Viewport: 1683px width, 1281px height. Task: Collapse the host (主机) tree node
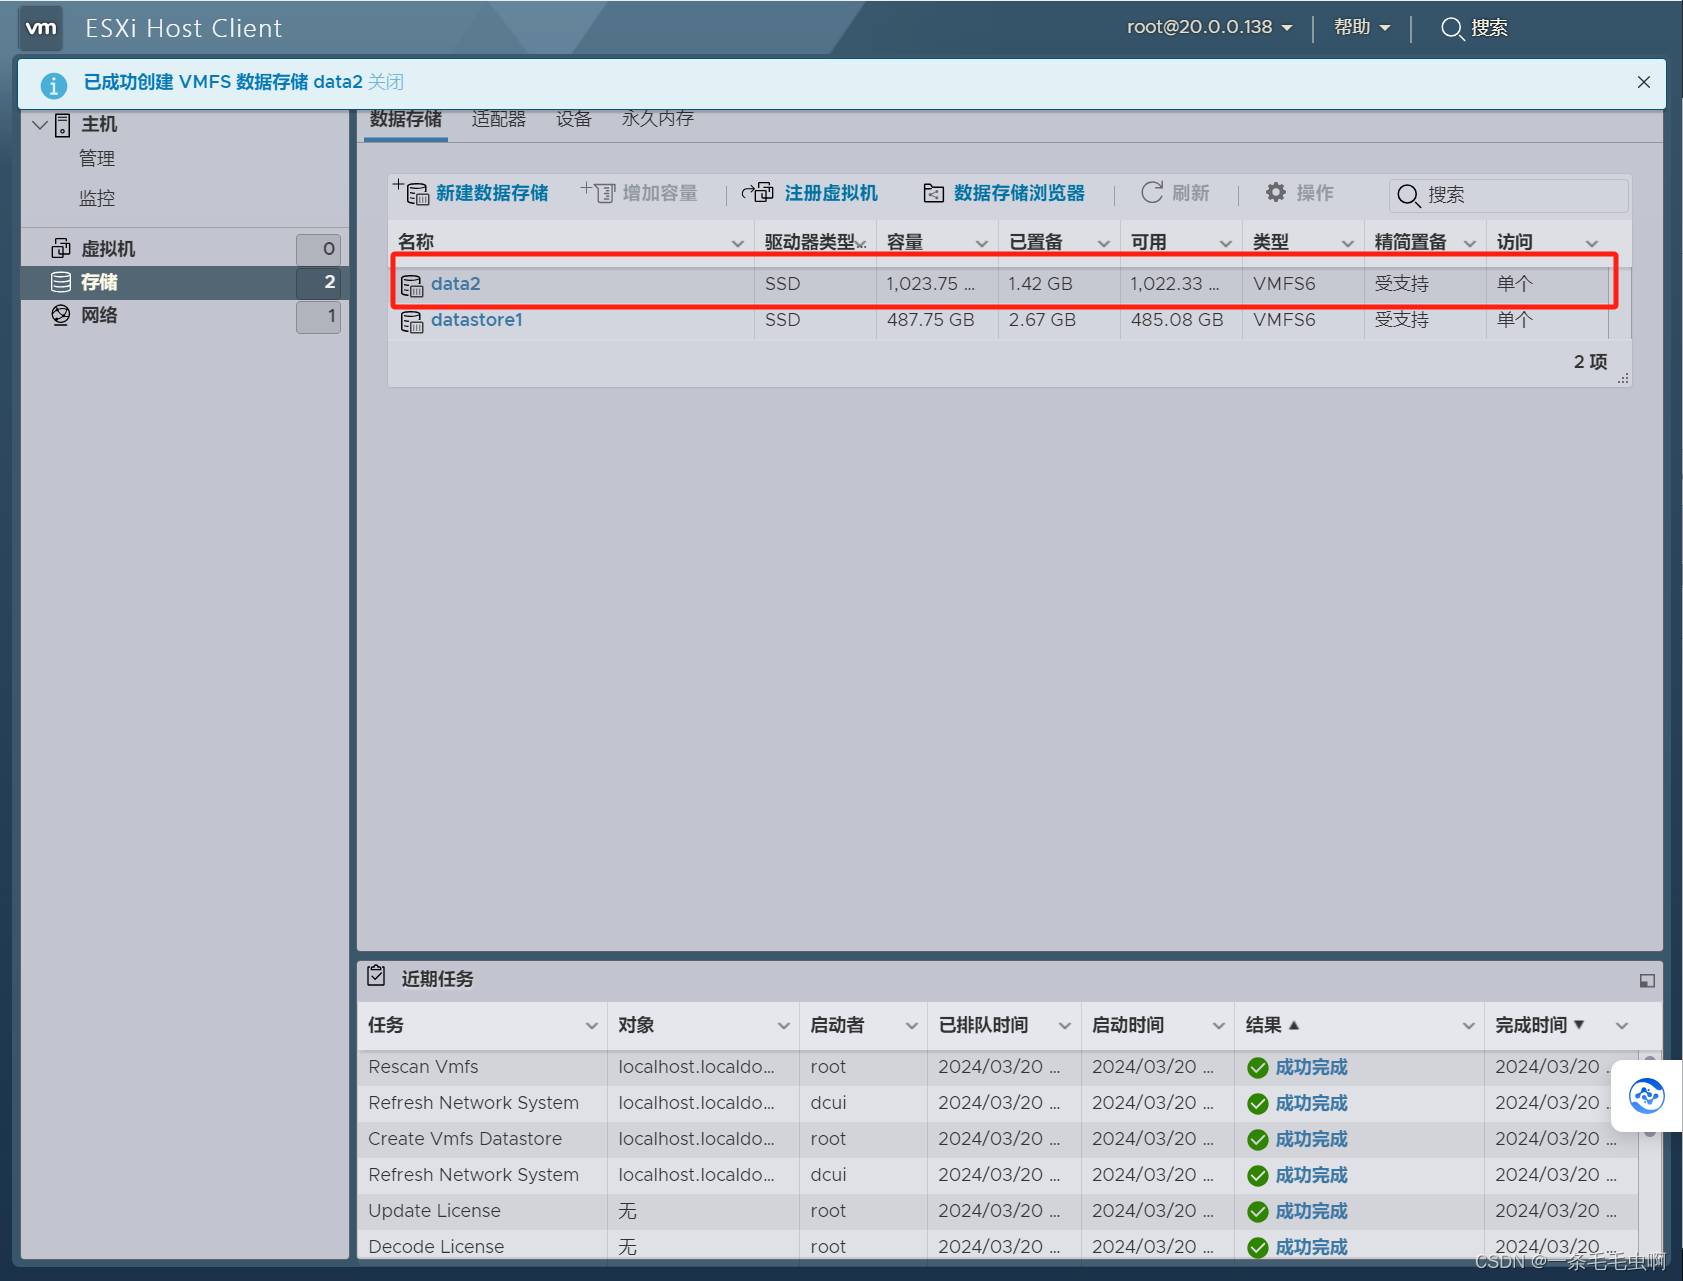tap(40, 125)
